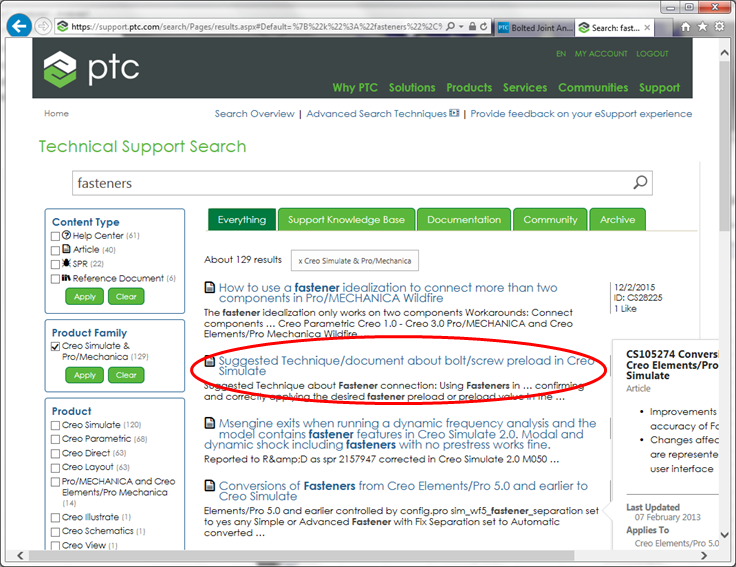The height and width of the screenshot is (567, 736).
Task: Open the Products menu
Action: [x=469, y=88]
